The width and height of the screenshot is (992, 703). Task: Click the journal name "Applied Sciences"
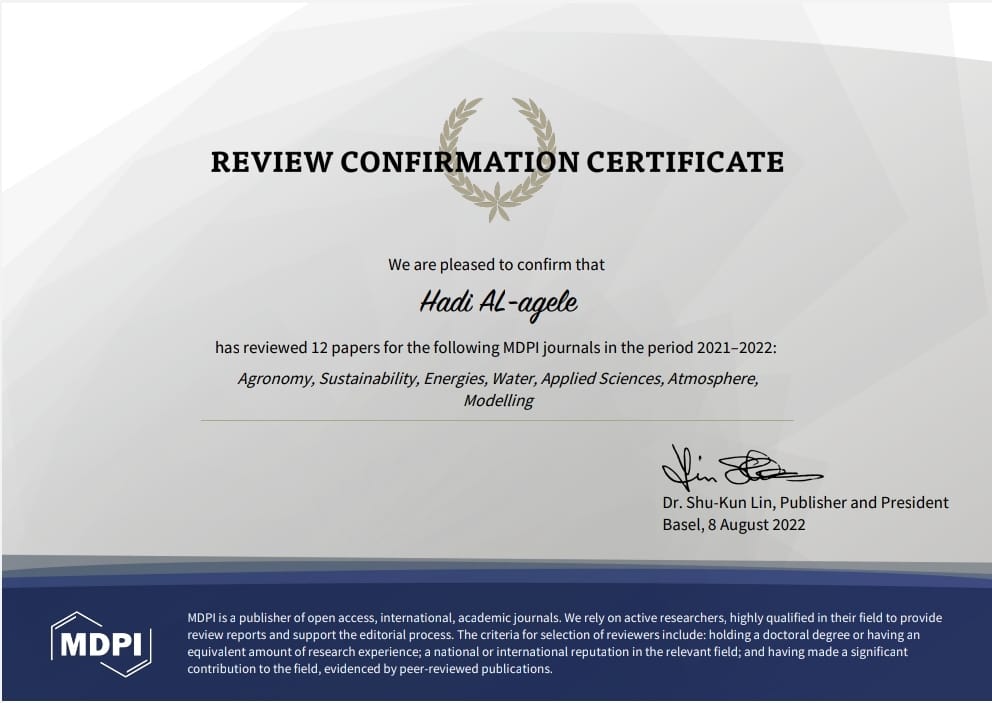602,378
